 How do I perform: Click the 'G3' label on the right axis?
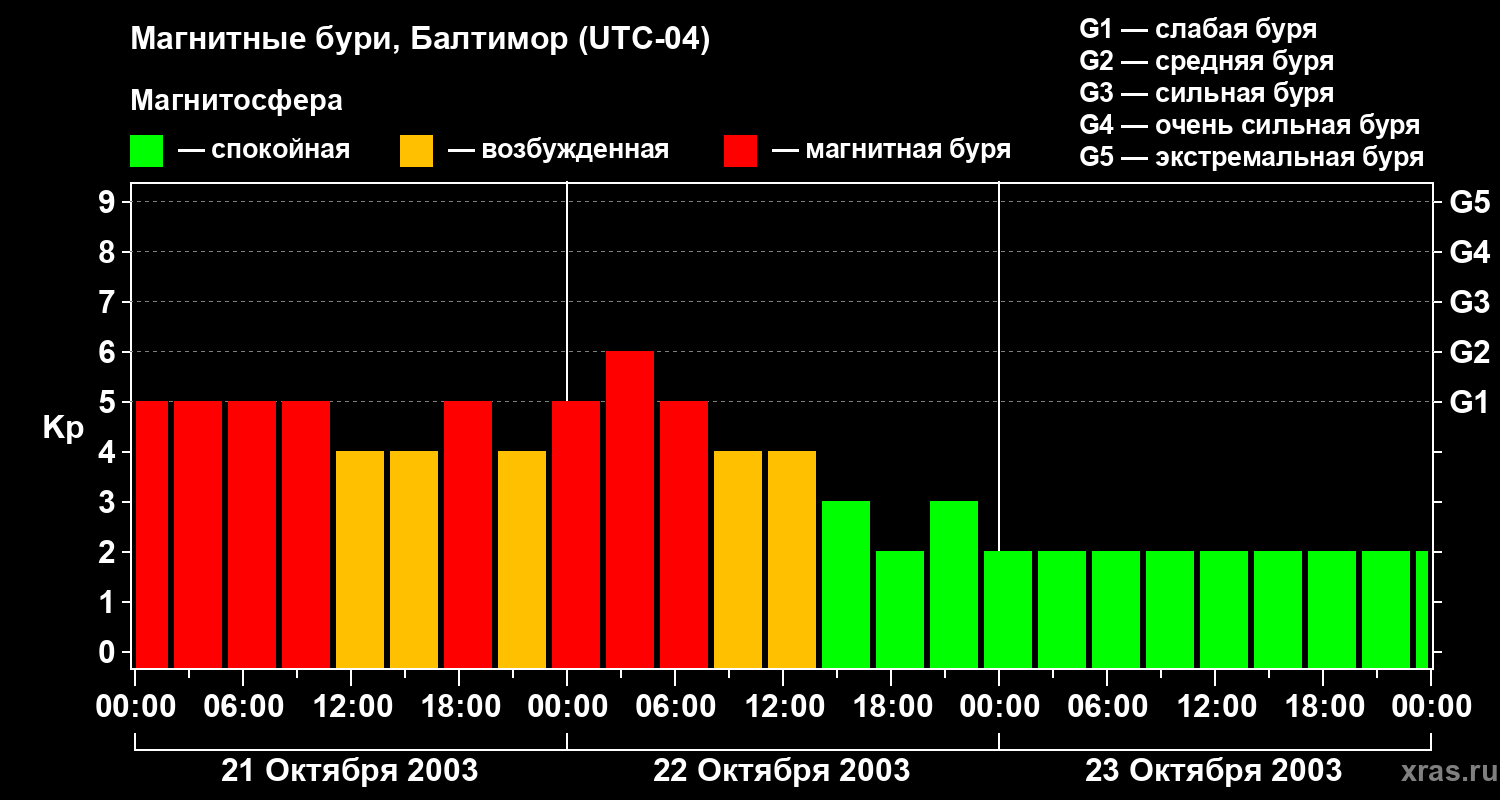(1470, 302)
